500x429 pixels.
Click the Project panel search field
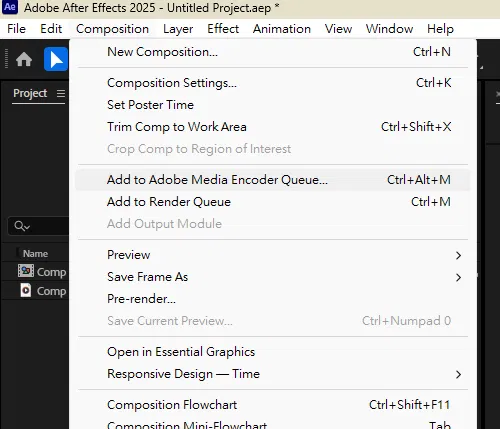(38, 226)
